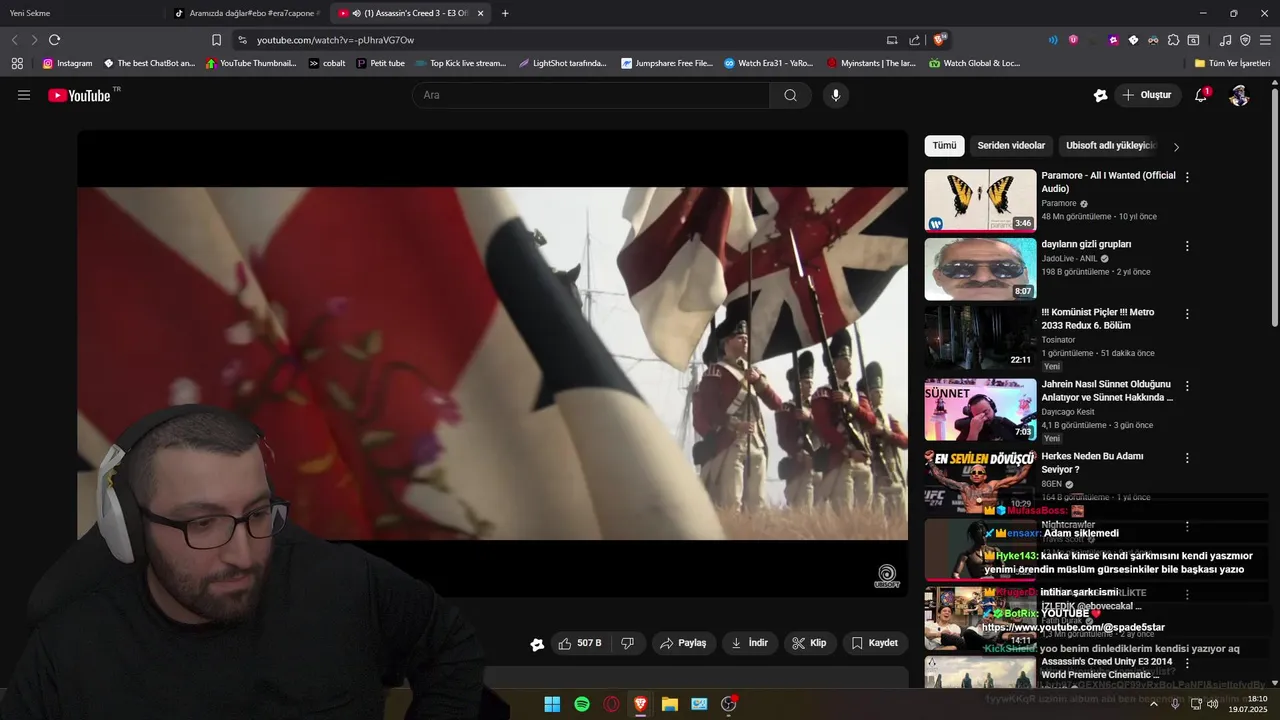Expand the Tüm Yer İşaretleri bookmarks folder
The image size is (1280, 720).
[1232, 63]
